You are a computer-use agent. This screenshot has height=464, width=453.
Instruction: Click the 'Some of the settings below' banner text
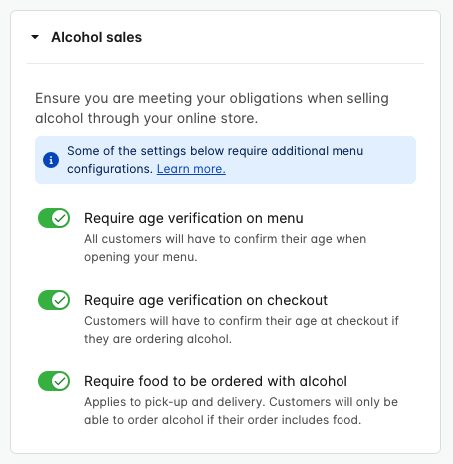coord(215,160)
